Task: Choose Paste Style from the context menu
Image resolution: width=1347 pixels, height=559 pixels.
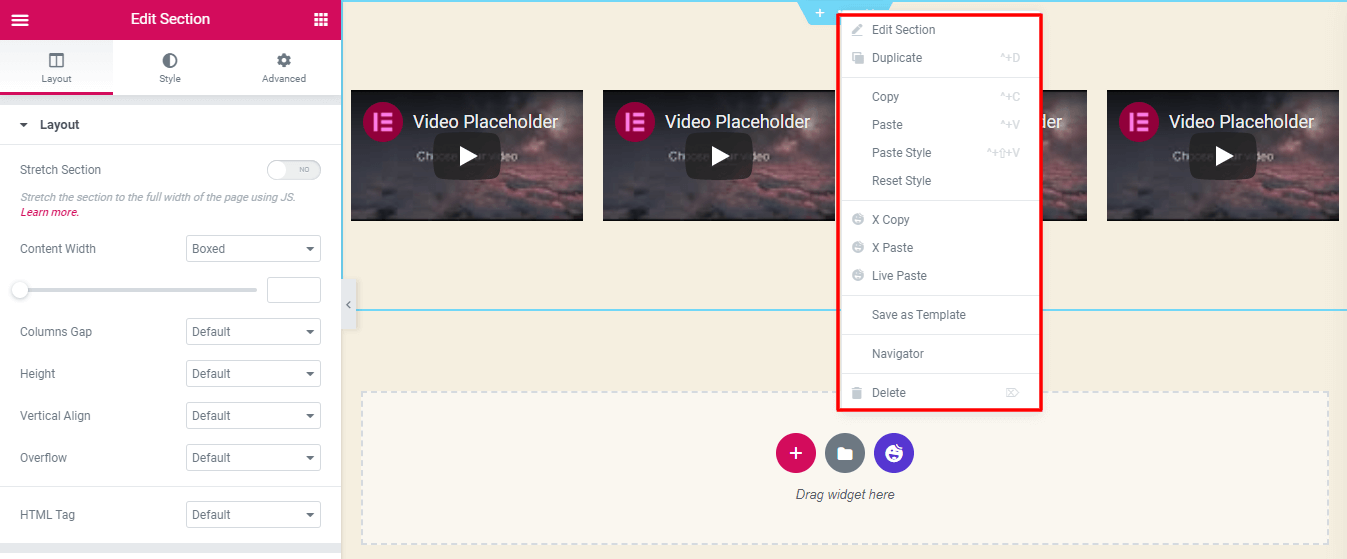Action: point(939,153)
